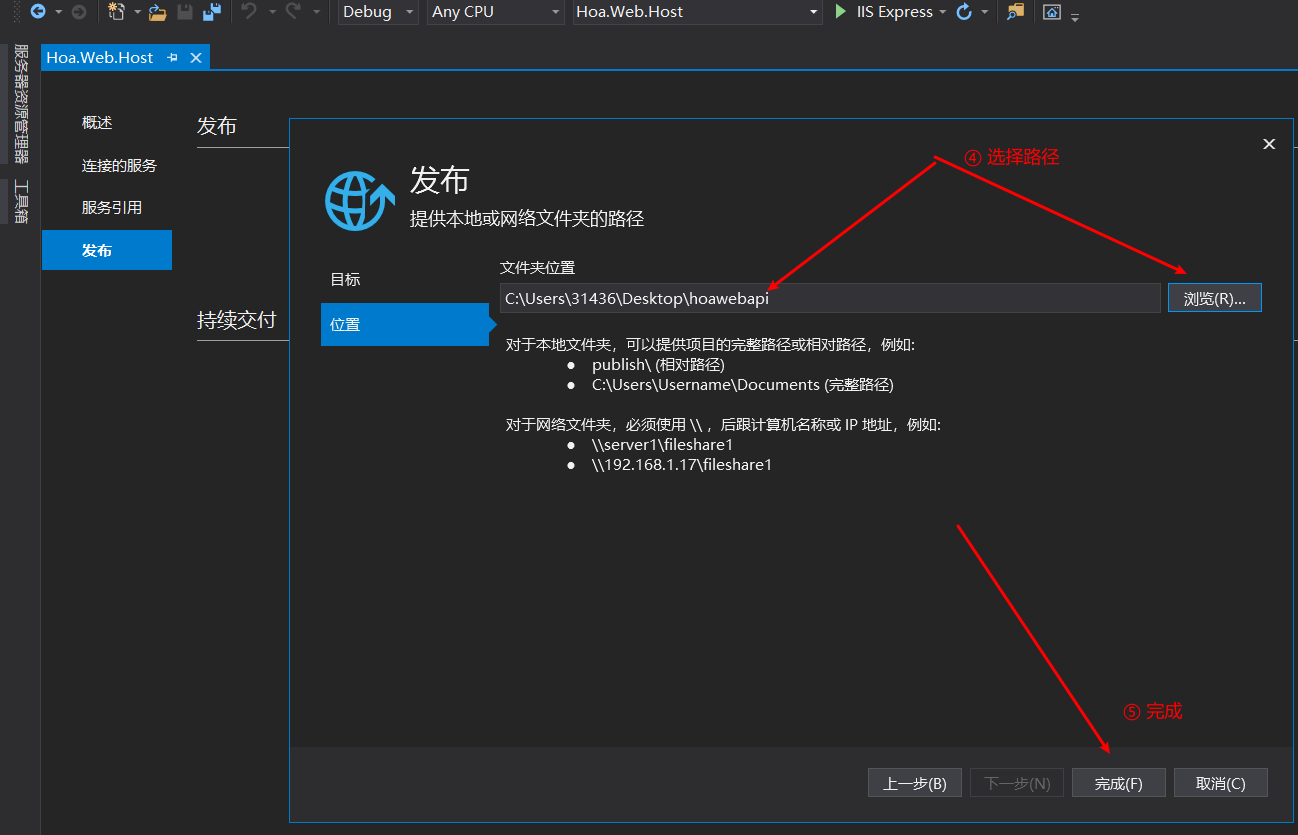Go back with 上一步(B) button
The width and height of the screenshot is (1298, 835).
[x=914, y=784]
